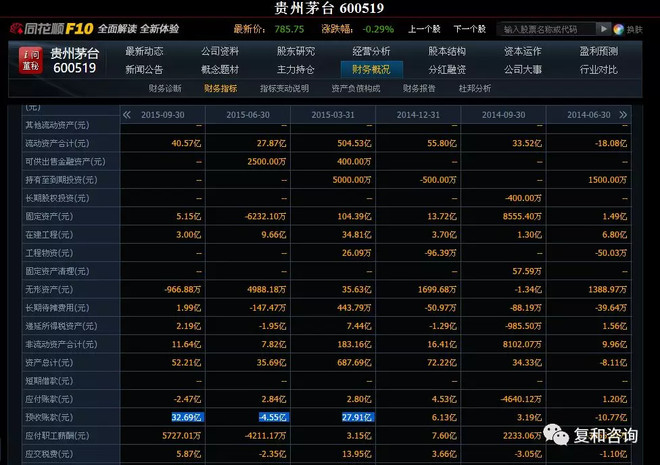660x465 pixels.
Task: Click the 2015-03-31 column header
Action: (x=333, y=115)
